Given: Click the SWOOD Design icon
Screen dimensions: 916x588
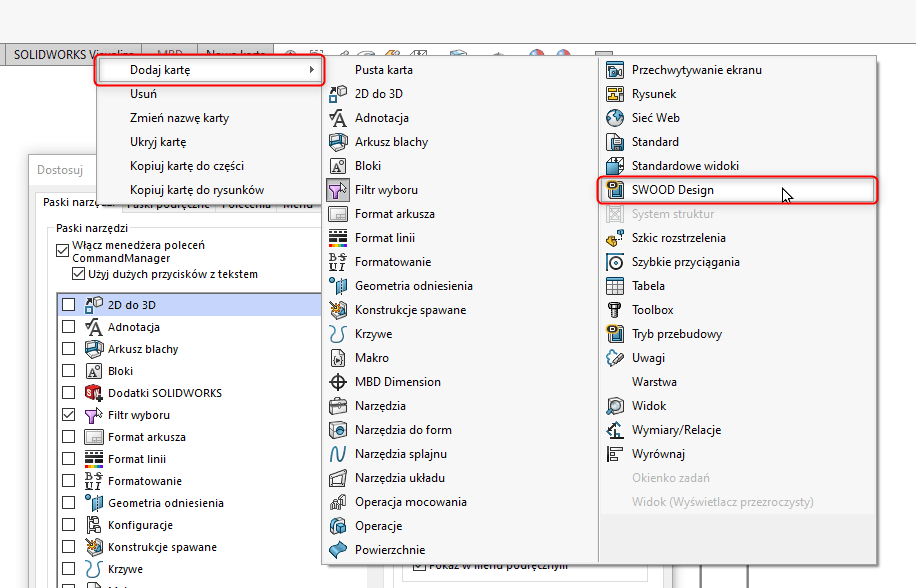Looking at the screenshot, I should tap(615, 190).
